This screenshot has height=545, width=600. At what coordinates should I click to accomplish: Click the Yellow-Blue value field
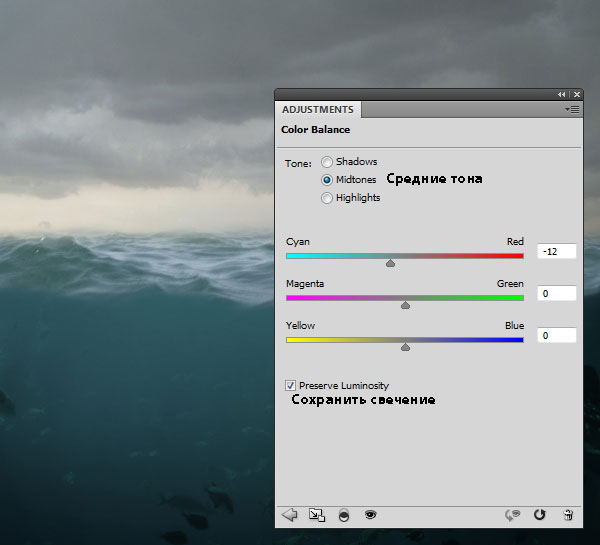pyautogui.click(x=556, y=336)
